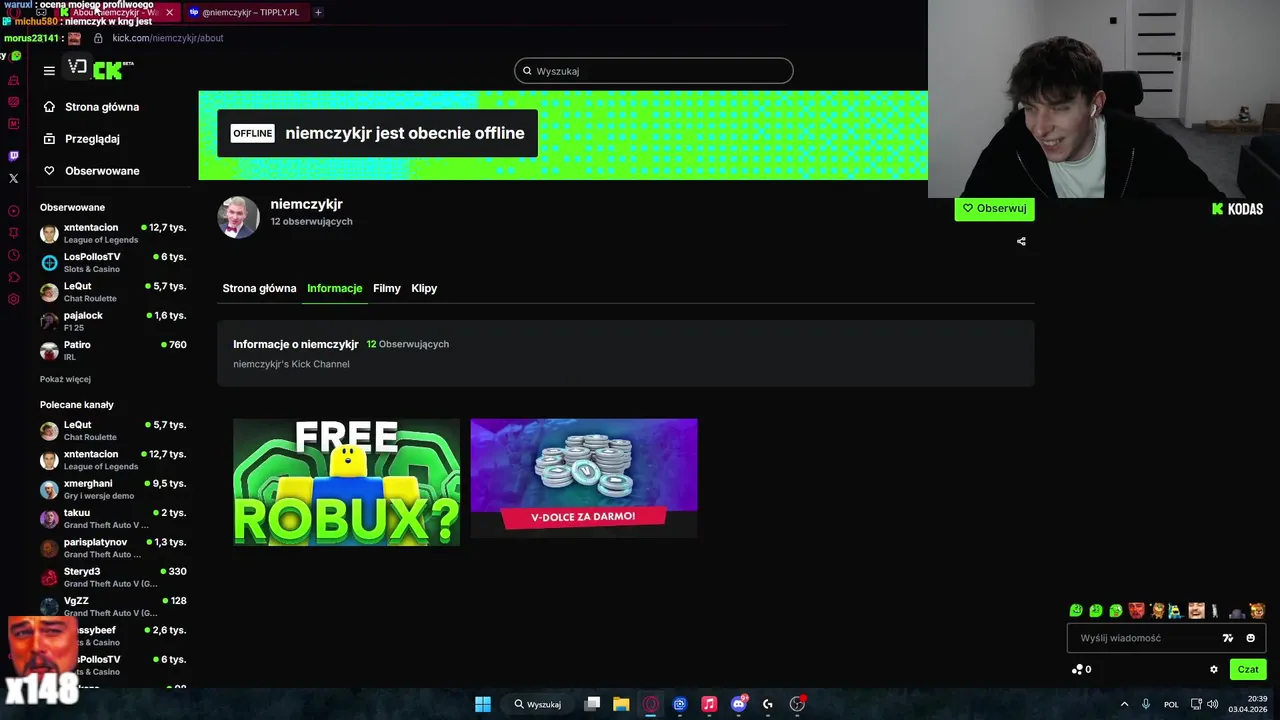Open takuu channel in recommended list
Screen dimensions: 1280x720
(x=113, y=518)
